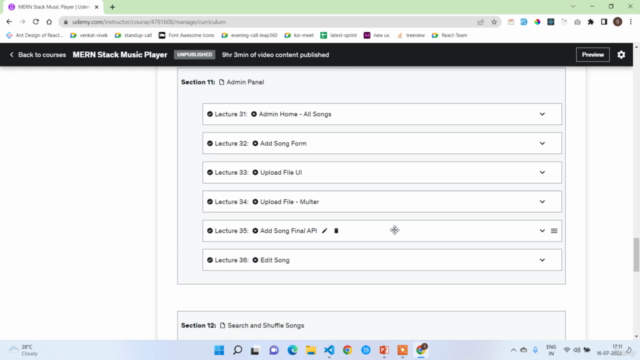Expand Lecture 35 Add Song Final API chevron
The width and height of the screenshot is (640, 360).
pos(542,231)
